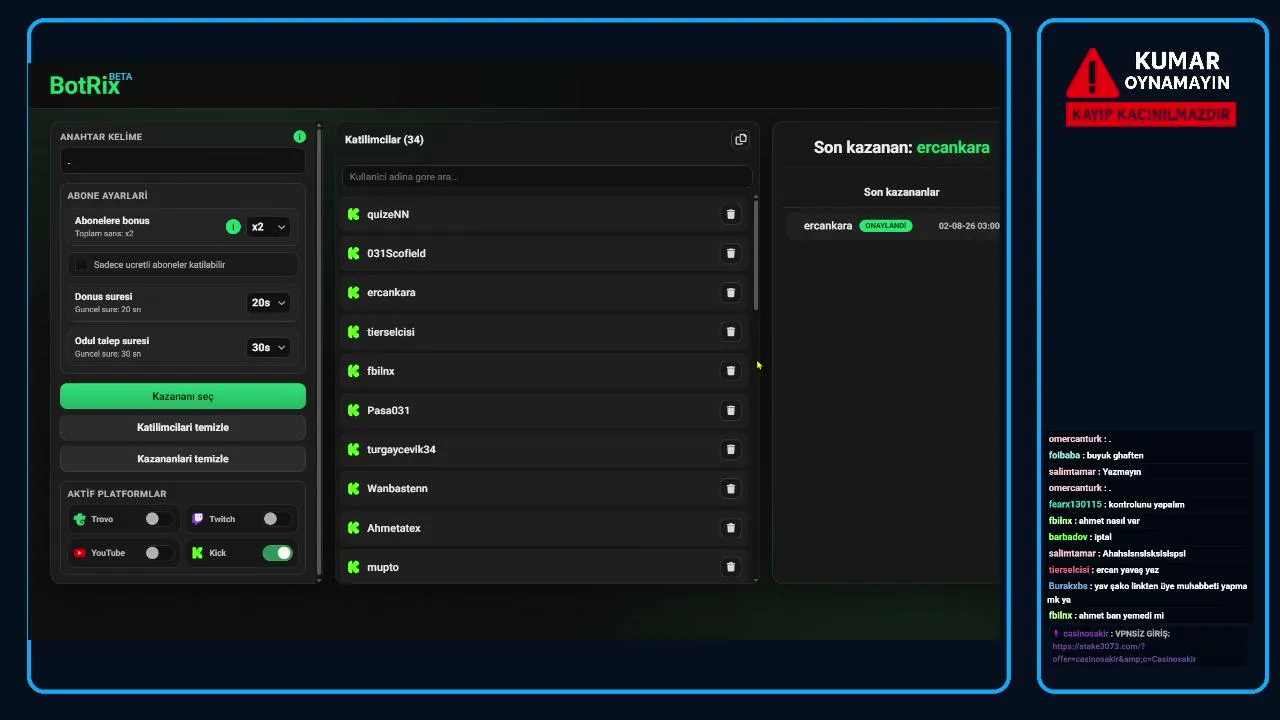Enable the Twitch platform toggle
Screen dimensions: 1280x720
277,519
